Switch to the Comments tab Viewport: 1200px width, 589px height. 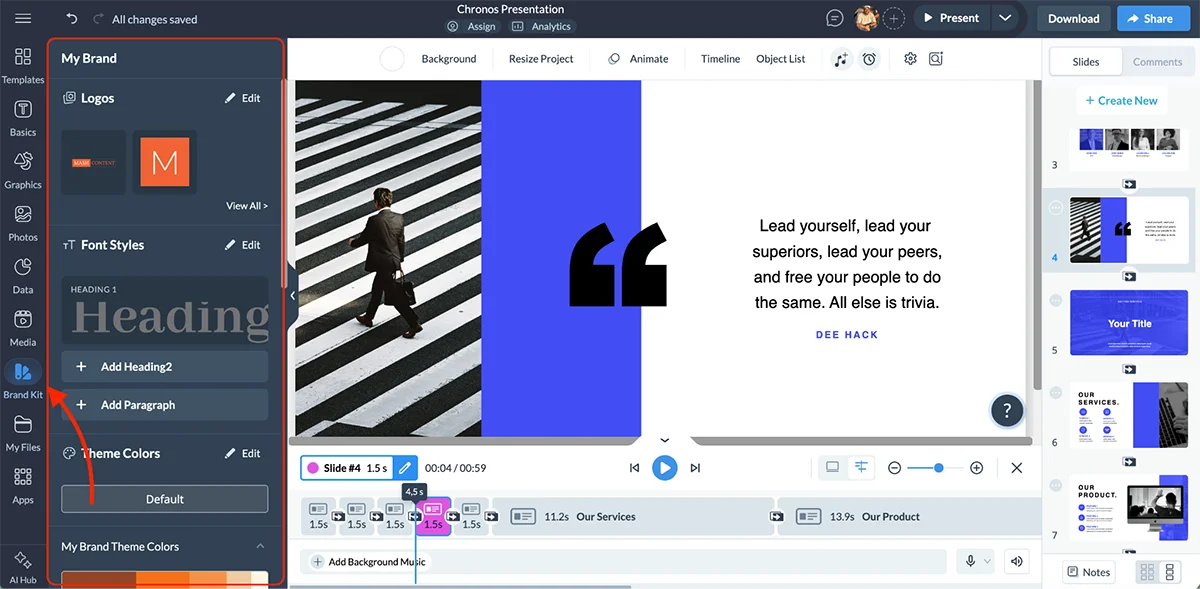(x=1157, y=61)
